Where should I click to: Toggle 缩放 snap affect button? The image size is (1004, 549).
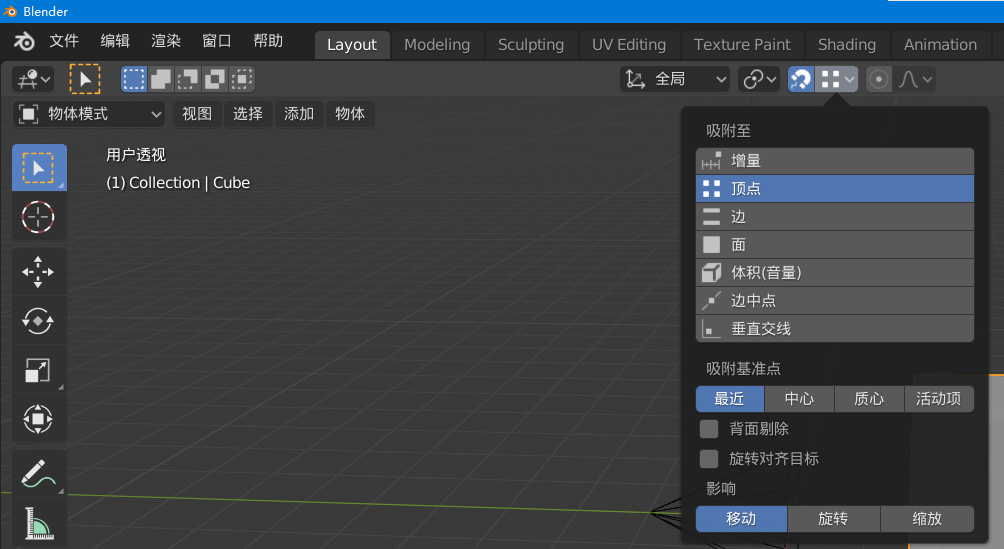tap(927, 519)
